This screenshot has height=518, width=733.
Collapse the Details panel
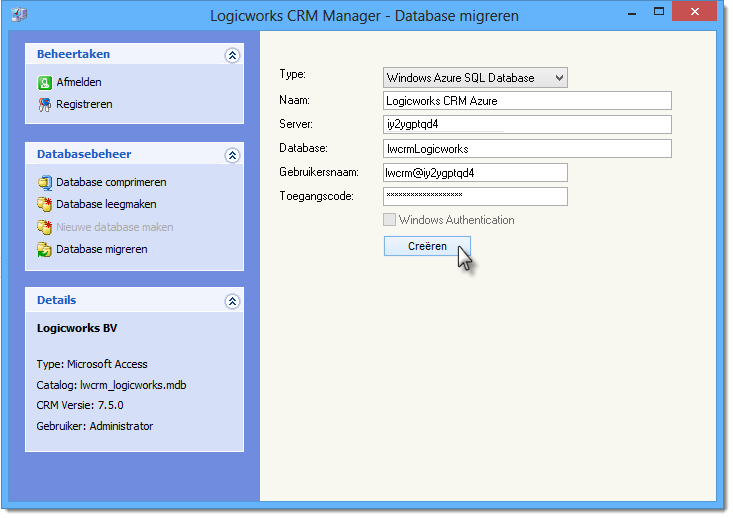point(232,301)
